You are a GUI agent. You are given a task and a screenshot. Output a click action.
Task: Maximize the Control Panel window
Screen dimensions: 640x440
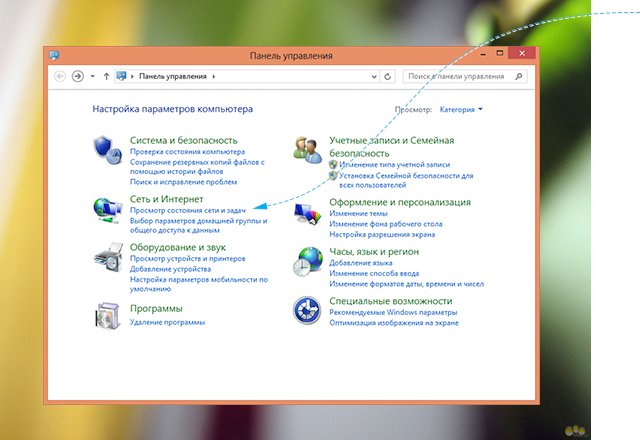(500, 53)
